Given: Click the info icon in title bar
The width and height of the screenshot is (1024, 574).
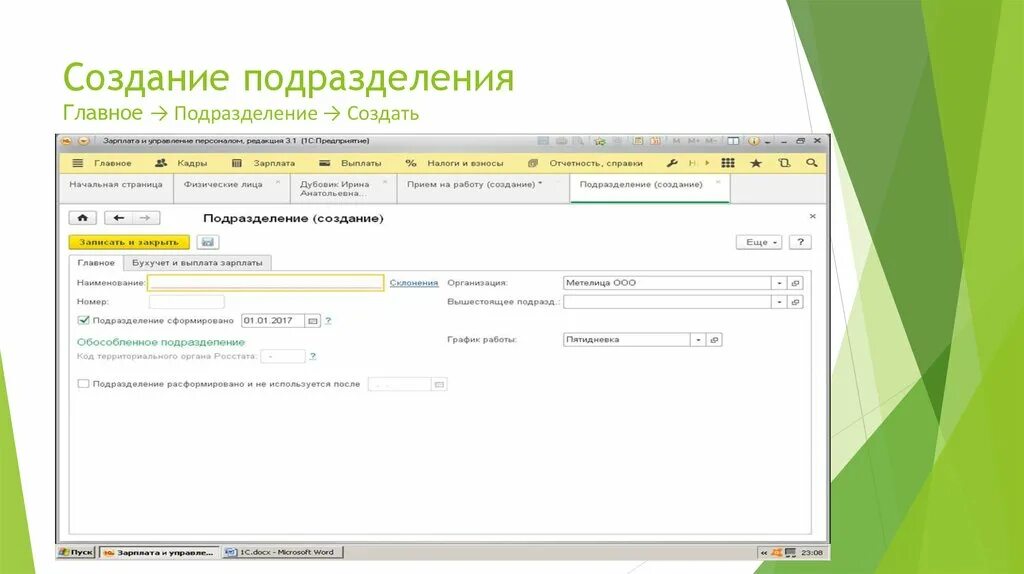Looking at the screenshot, I should pos(754,141).
